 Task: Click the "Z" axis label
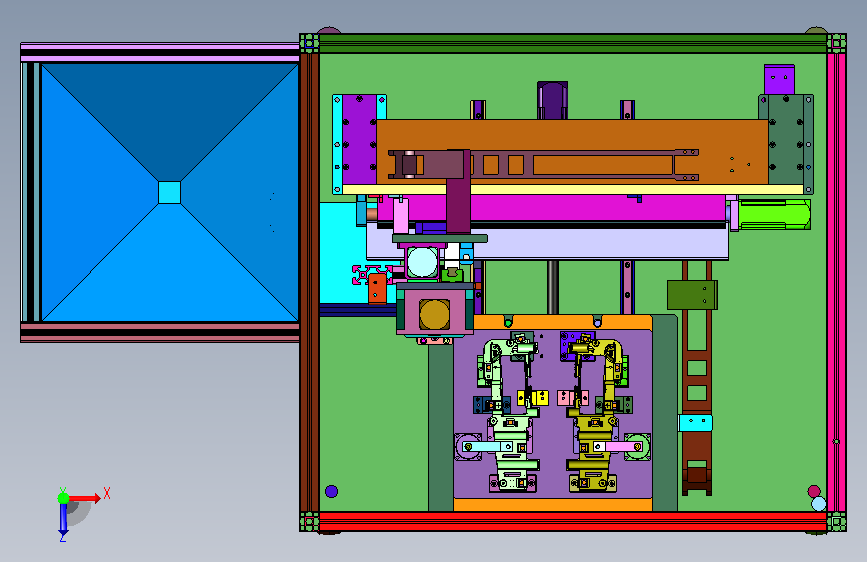(62, 537)
